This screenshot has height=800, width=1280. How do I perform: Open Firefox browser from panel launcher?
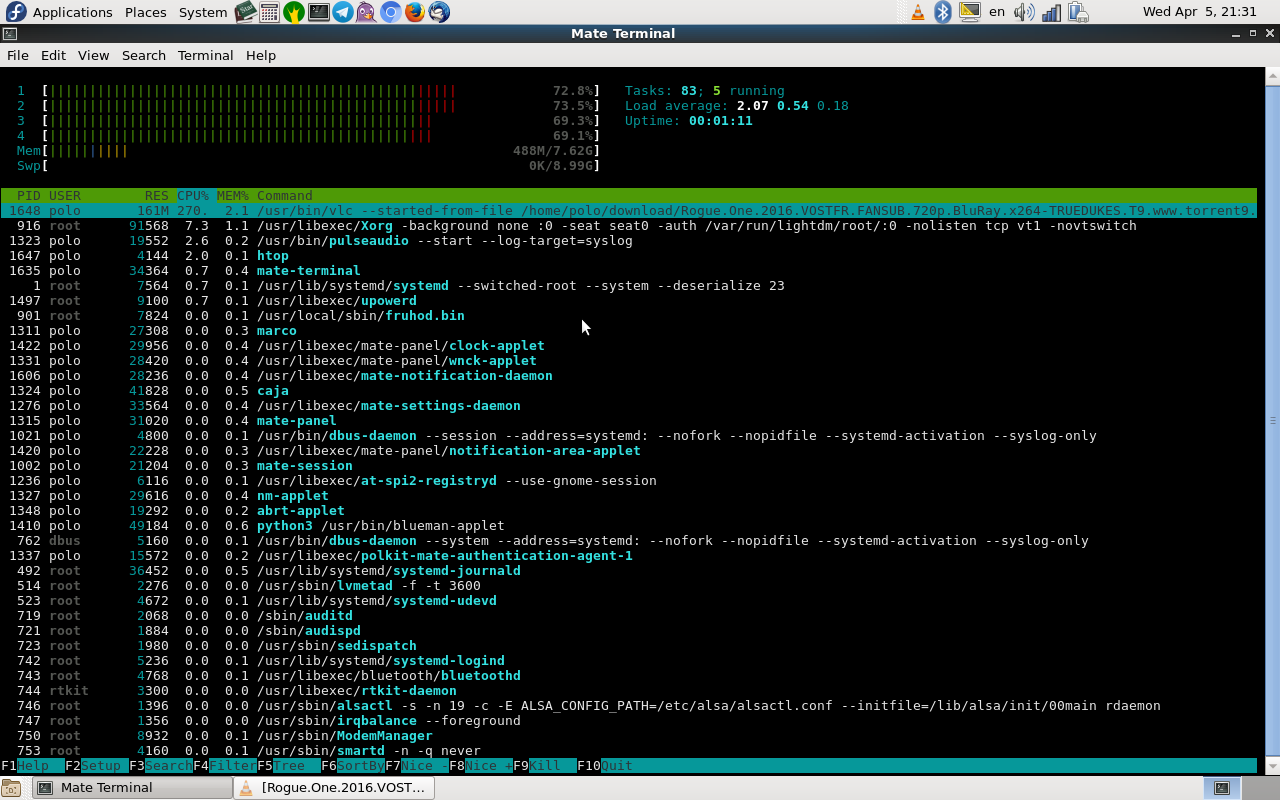point(414,12)
